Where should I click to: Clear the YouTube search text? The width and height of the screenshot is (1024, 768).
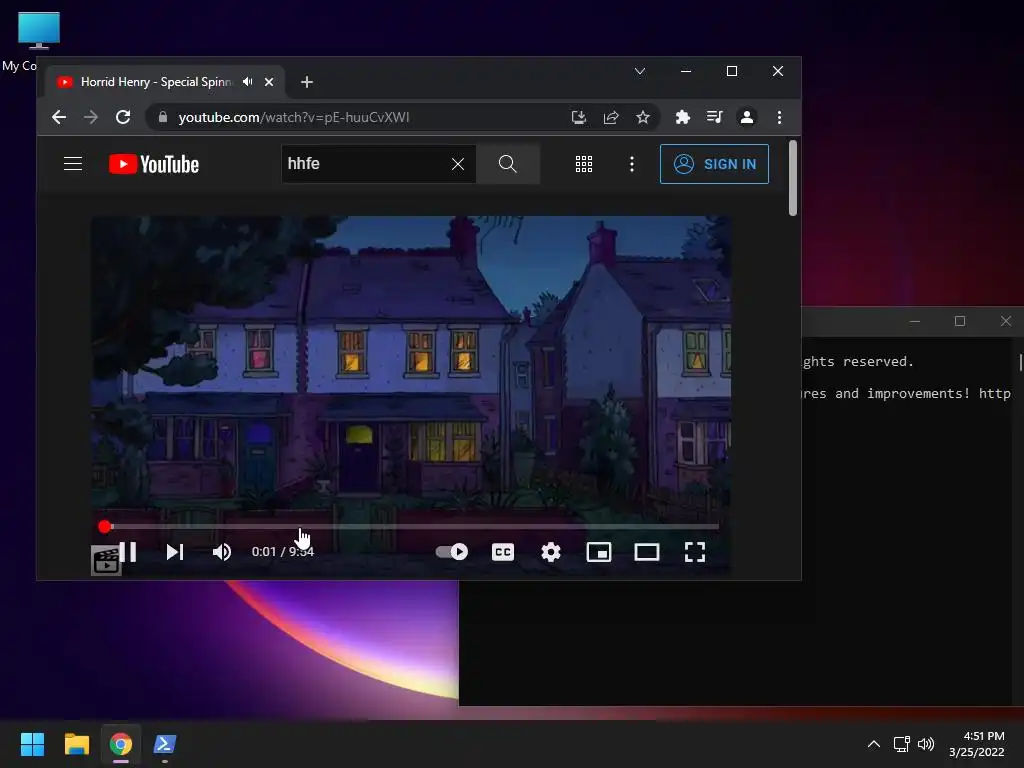(x=458, y=164)
